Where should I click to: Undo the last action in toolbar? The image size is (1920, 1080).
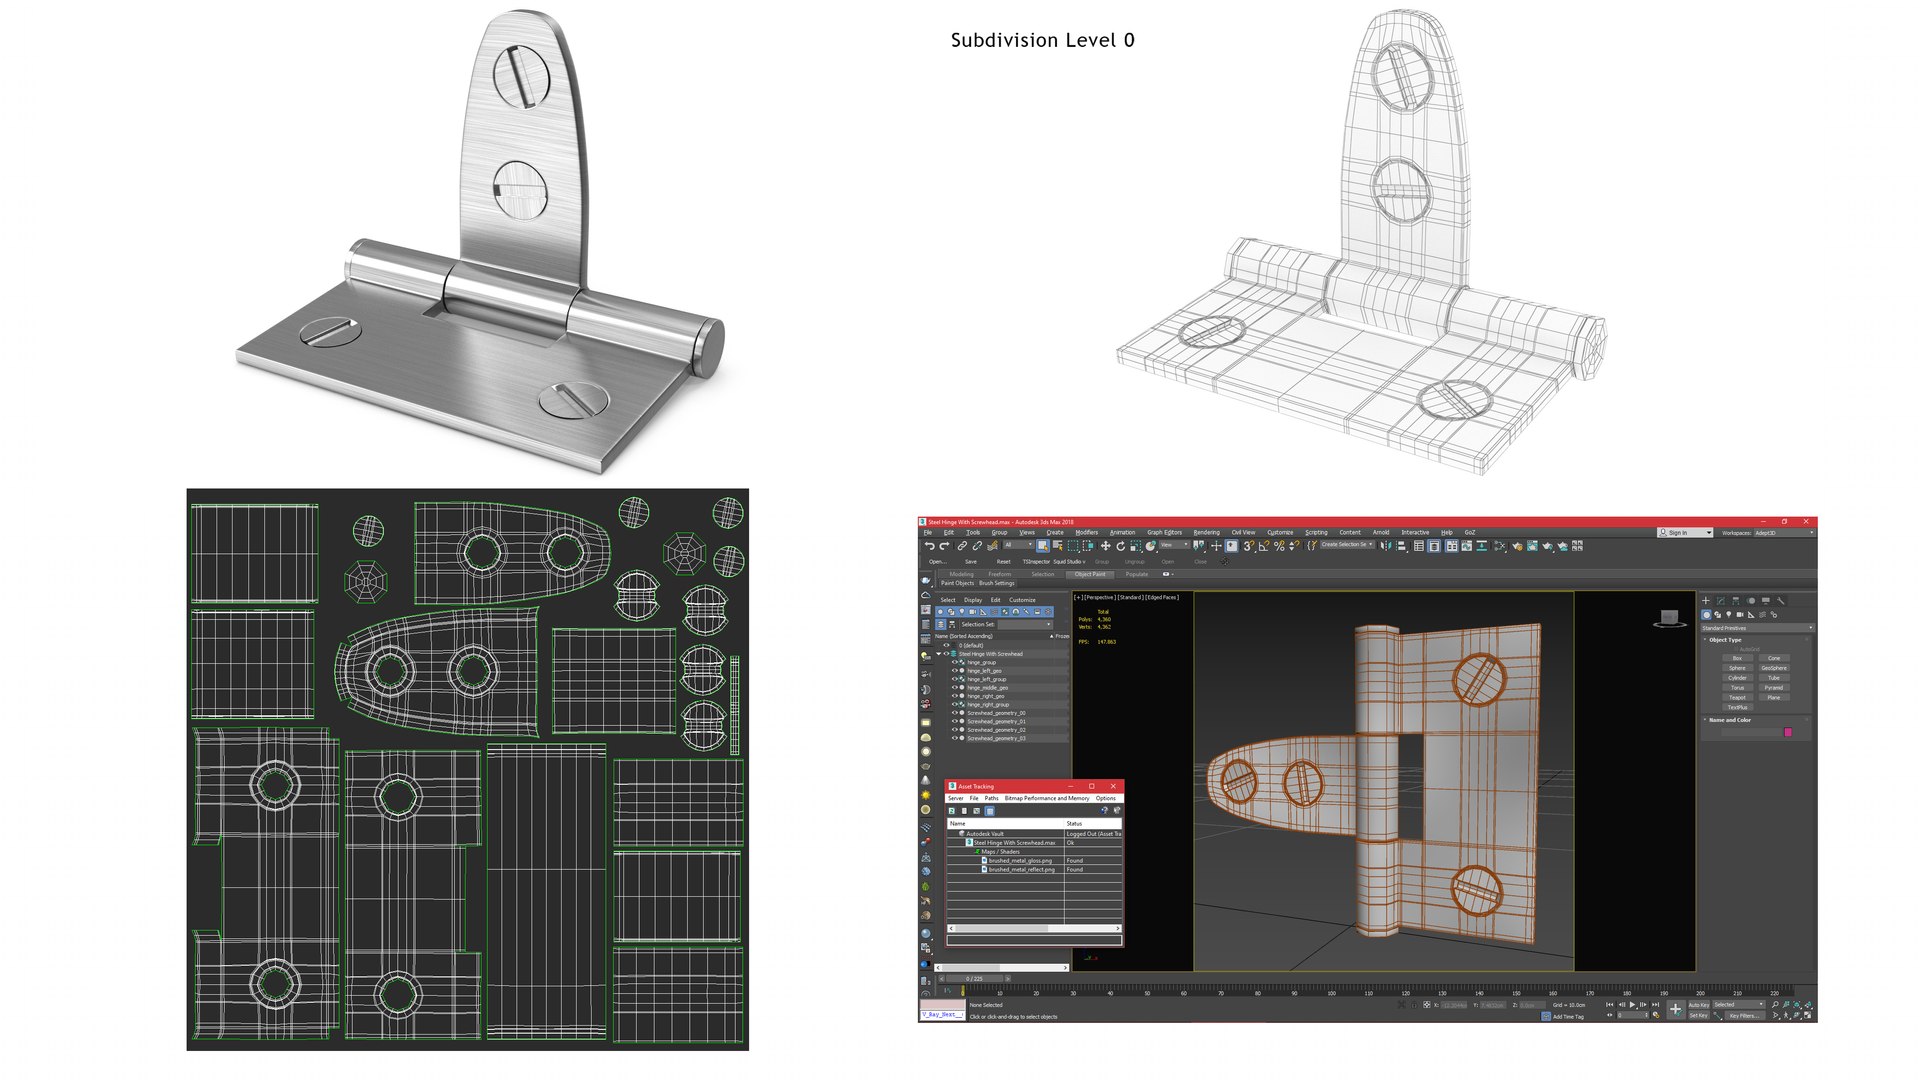tap(929, 546)
